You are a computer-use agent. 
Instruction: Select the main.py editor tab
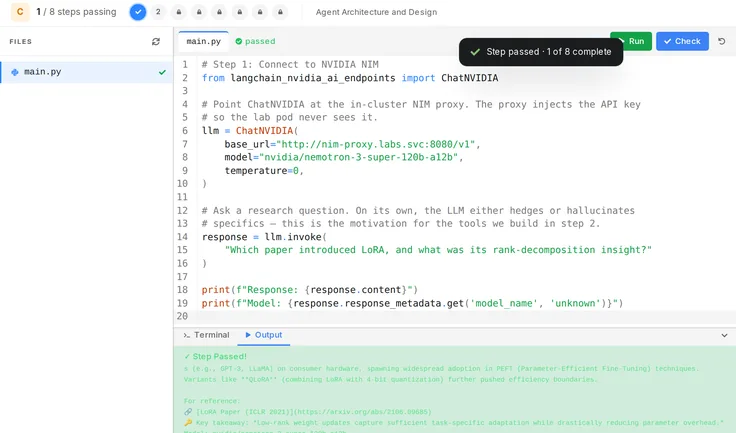[x=203, y=41]
